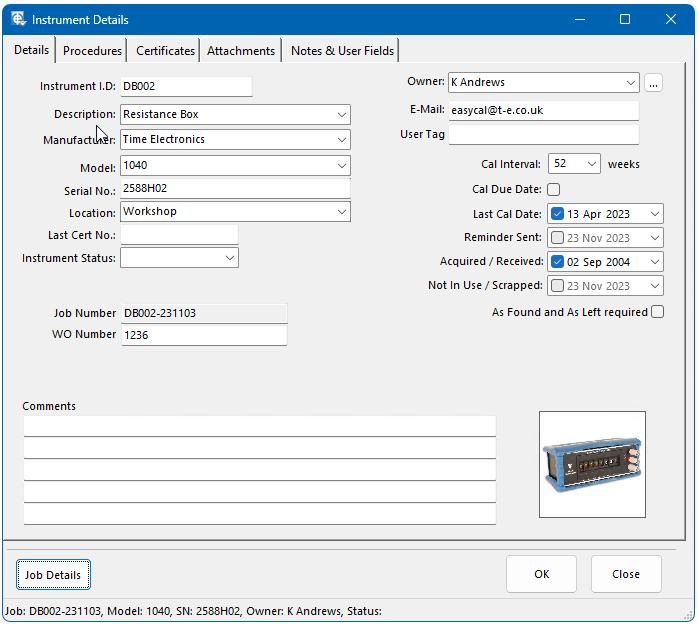This screenshot has width=698, height=627.
Task: Click the owner browse ellipsis button
Action: click(653, 83)
